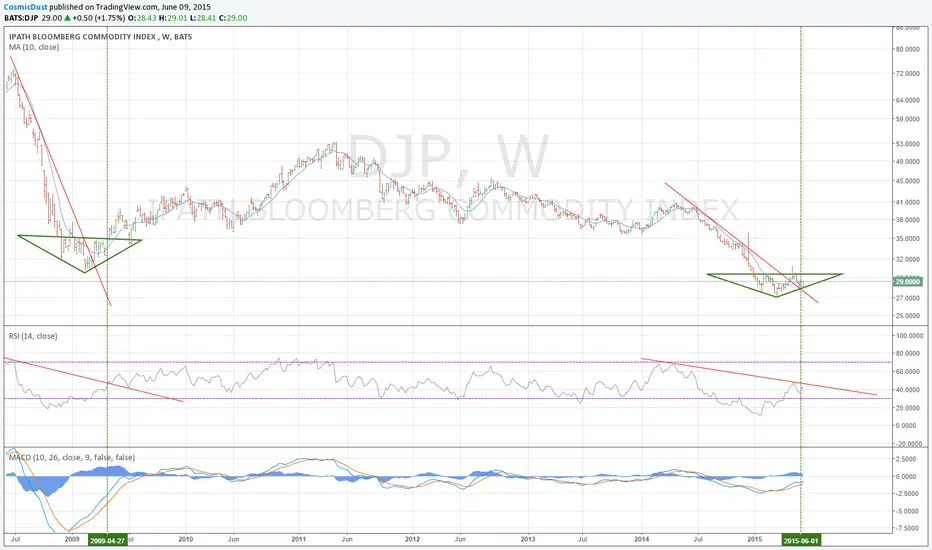Click the -2.5000 MACD axis label
This screenshot has width=932, height=550.
[x=906, y=494]
